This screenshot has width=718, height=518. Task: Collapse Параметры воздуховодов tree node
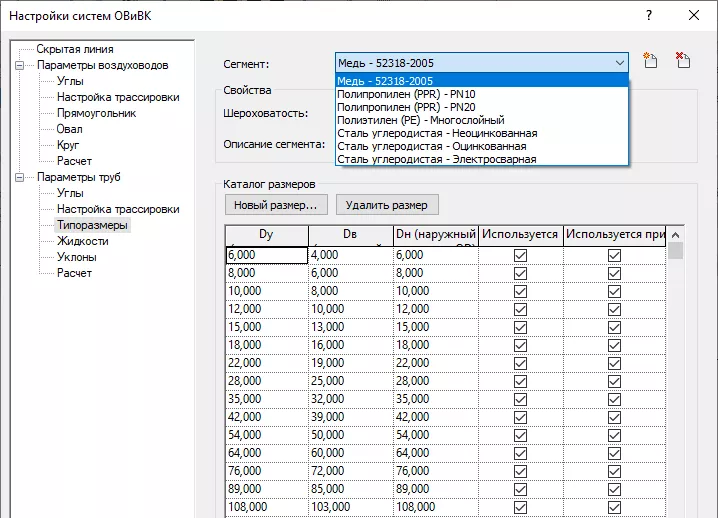click(x=21, y=65)
